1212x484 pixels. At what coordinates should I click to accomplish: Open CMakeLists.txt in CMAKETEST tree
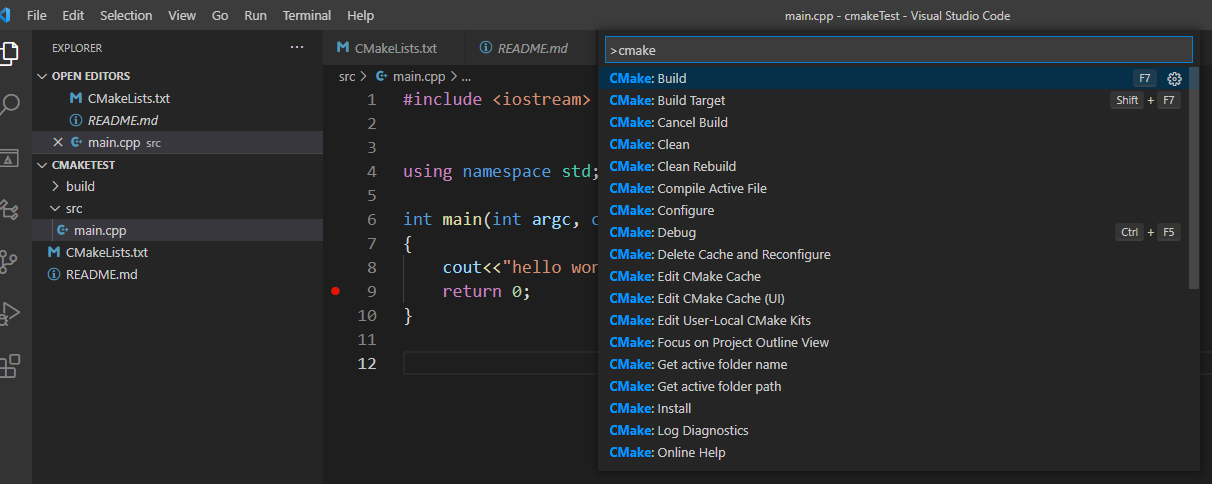[177, 252]
